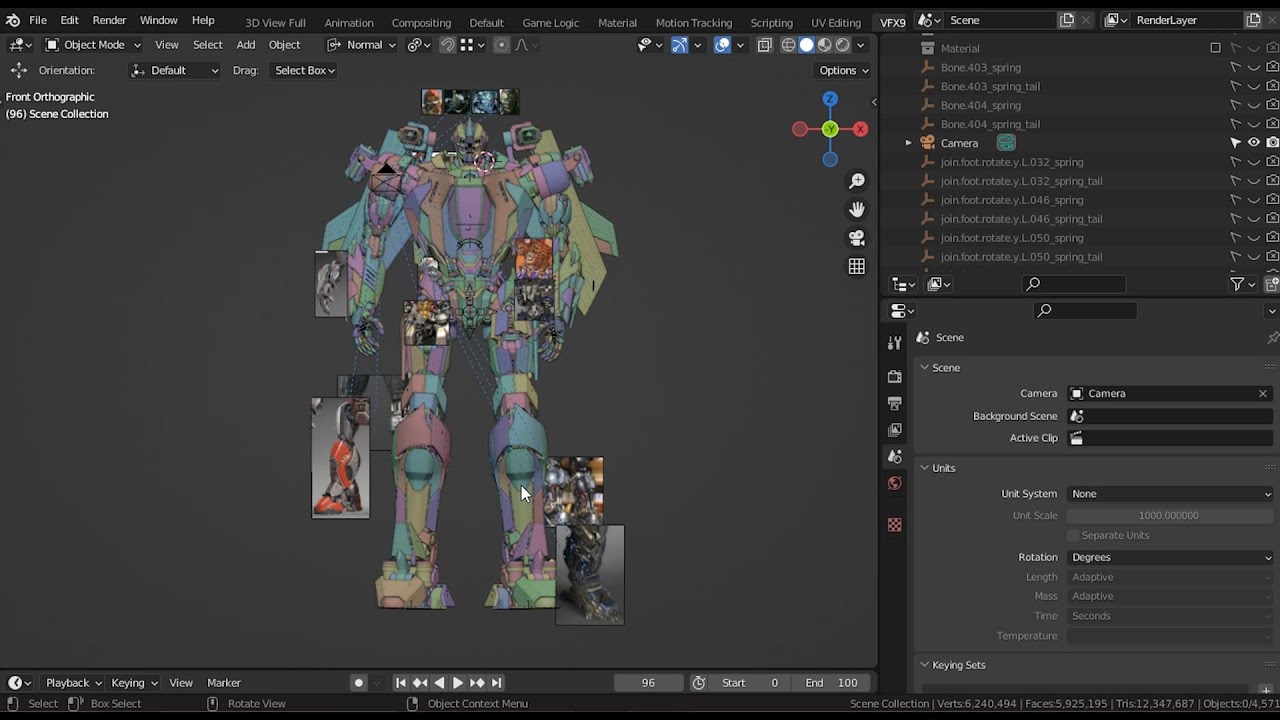Image resolution: width=1280 pixels, height=720 pixels.
Task: Open the World properties tab icon
Action: point(895,484)
